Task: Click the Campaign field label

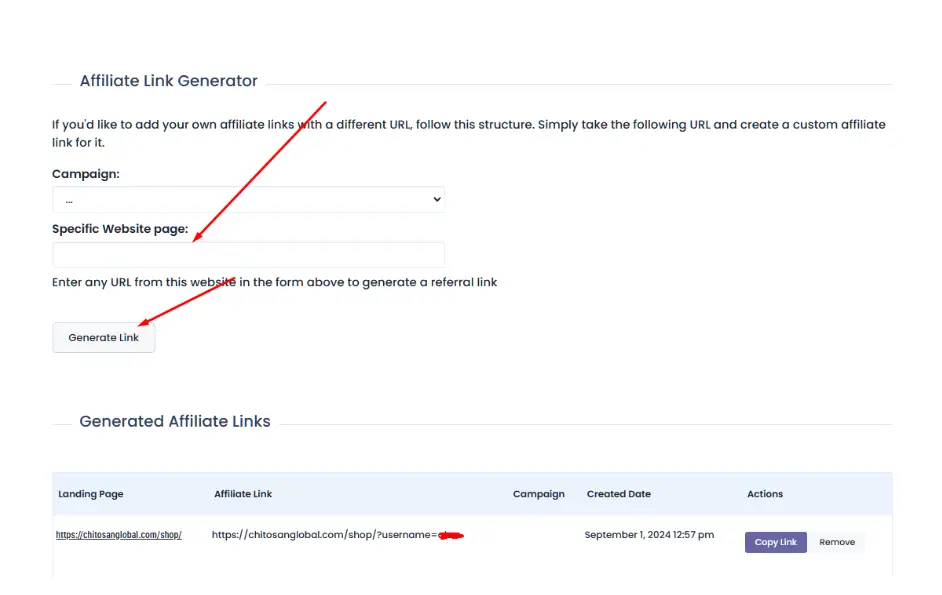Action: (86, 174)
